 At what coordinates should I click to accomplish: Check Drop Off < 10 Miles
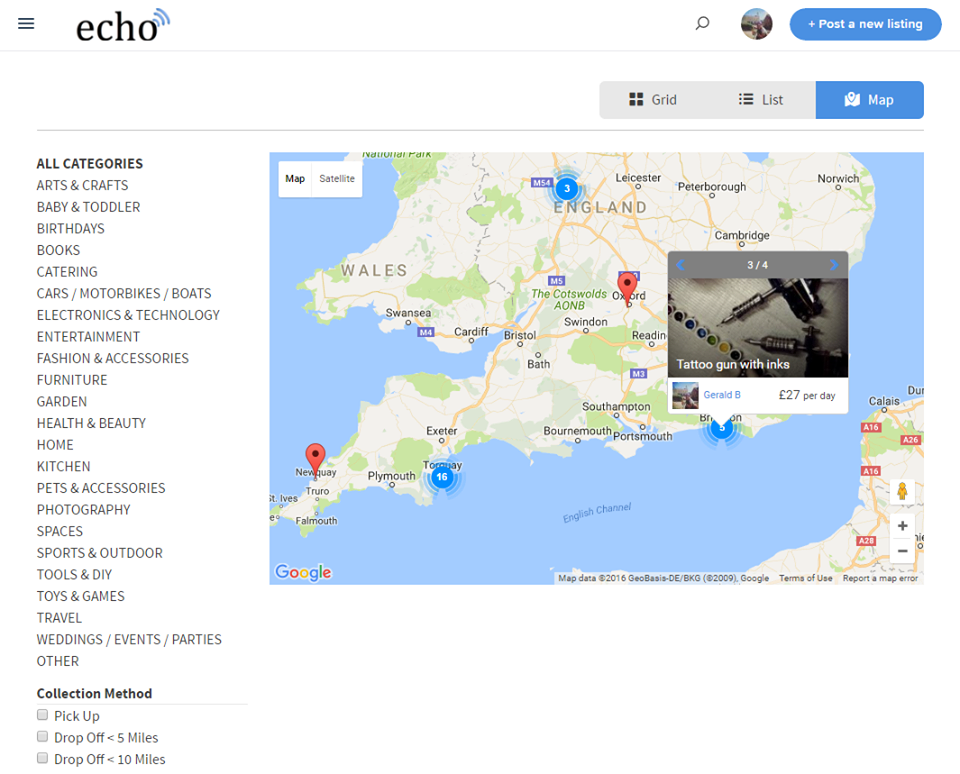point(42,758)
